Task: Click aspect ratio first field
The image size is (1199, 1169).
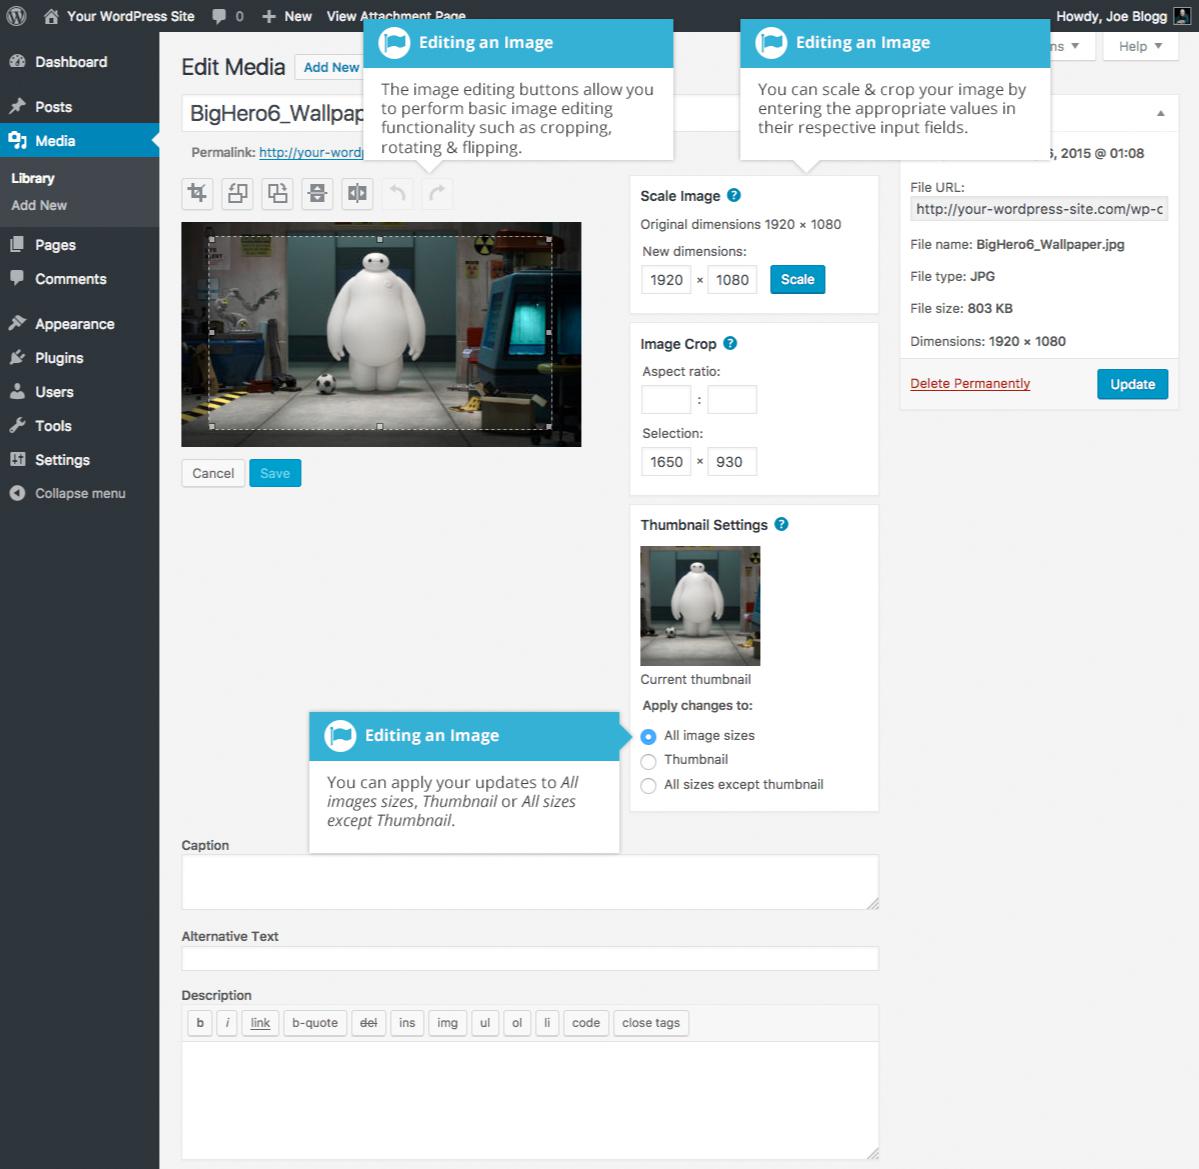Action: tap(666, 400)
